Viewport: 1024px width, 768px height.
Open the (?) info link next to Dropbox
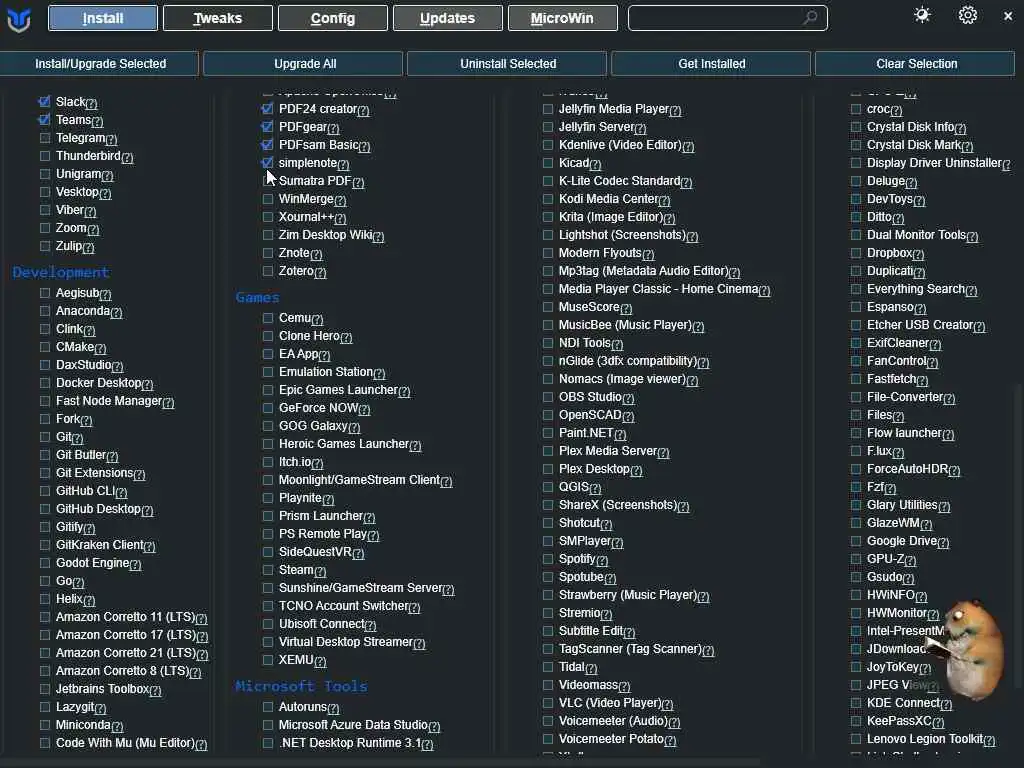point(918,255)
